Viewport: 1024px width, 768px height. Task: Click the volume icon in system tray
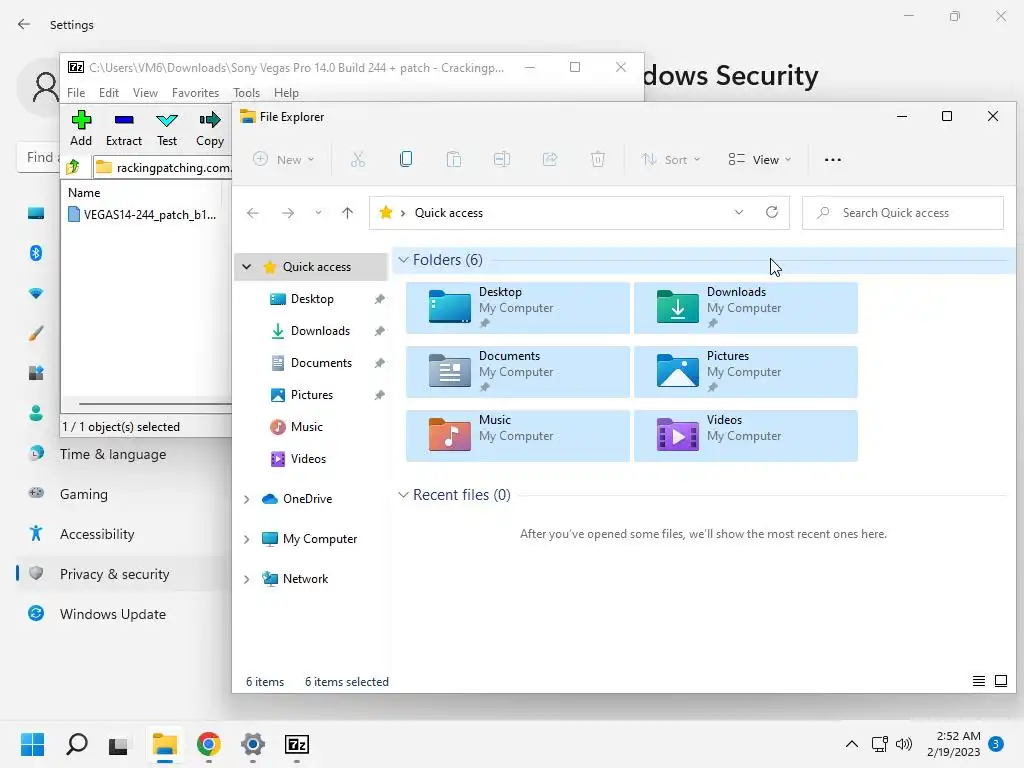904,744
